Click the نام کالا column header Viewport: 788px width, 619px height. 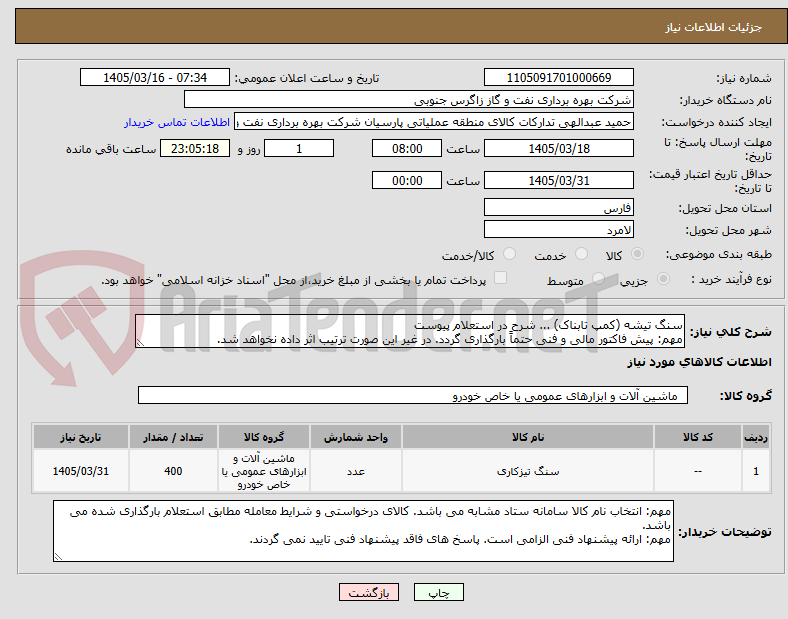[x=528, y=437]
